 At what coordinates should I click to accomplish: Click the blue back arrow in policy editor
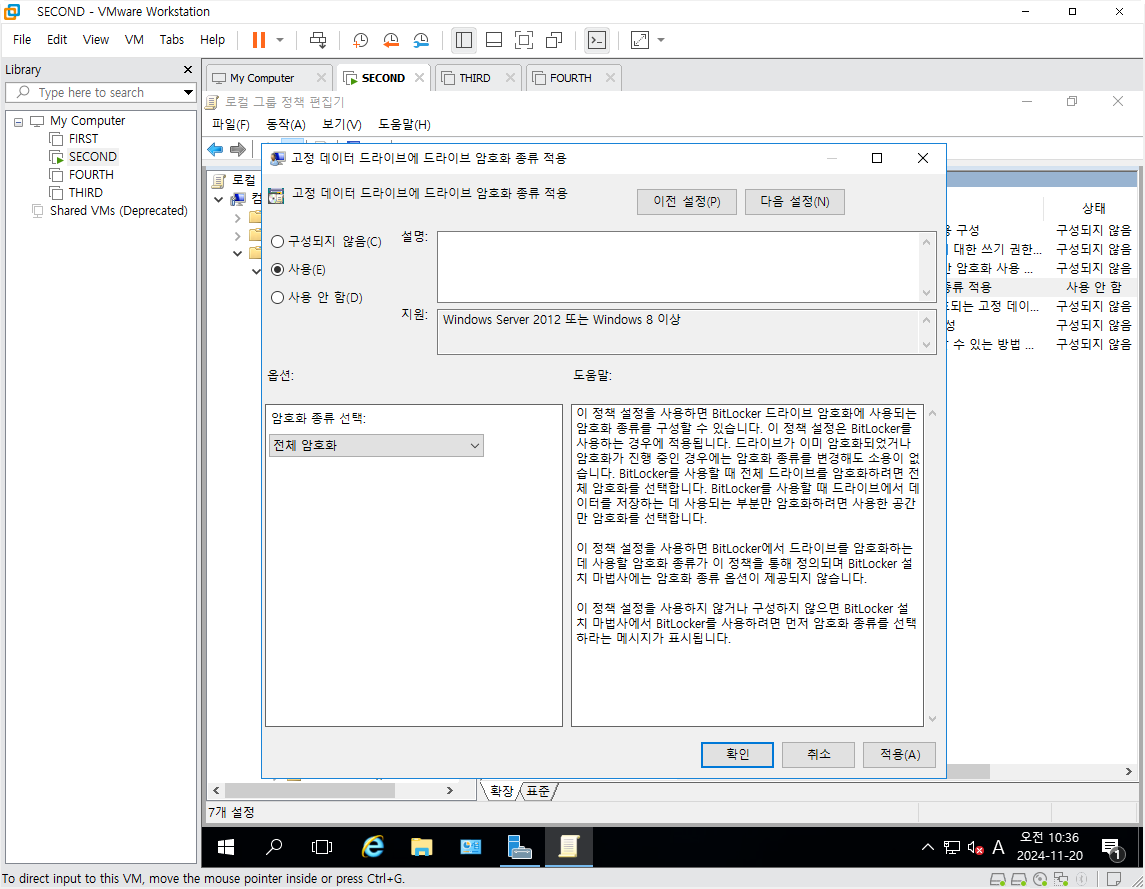[x=215, y=150]
